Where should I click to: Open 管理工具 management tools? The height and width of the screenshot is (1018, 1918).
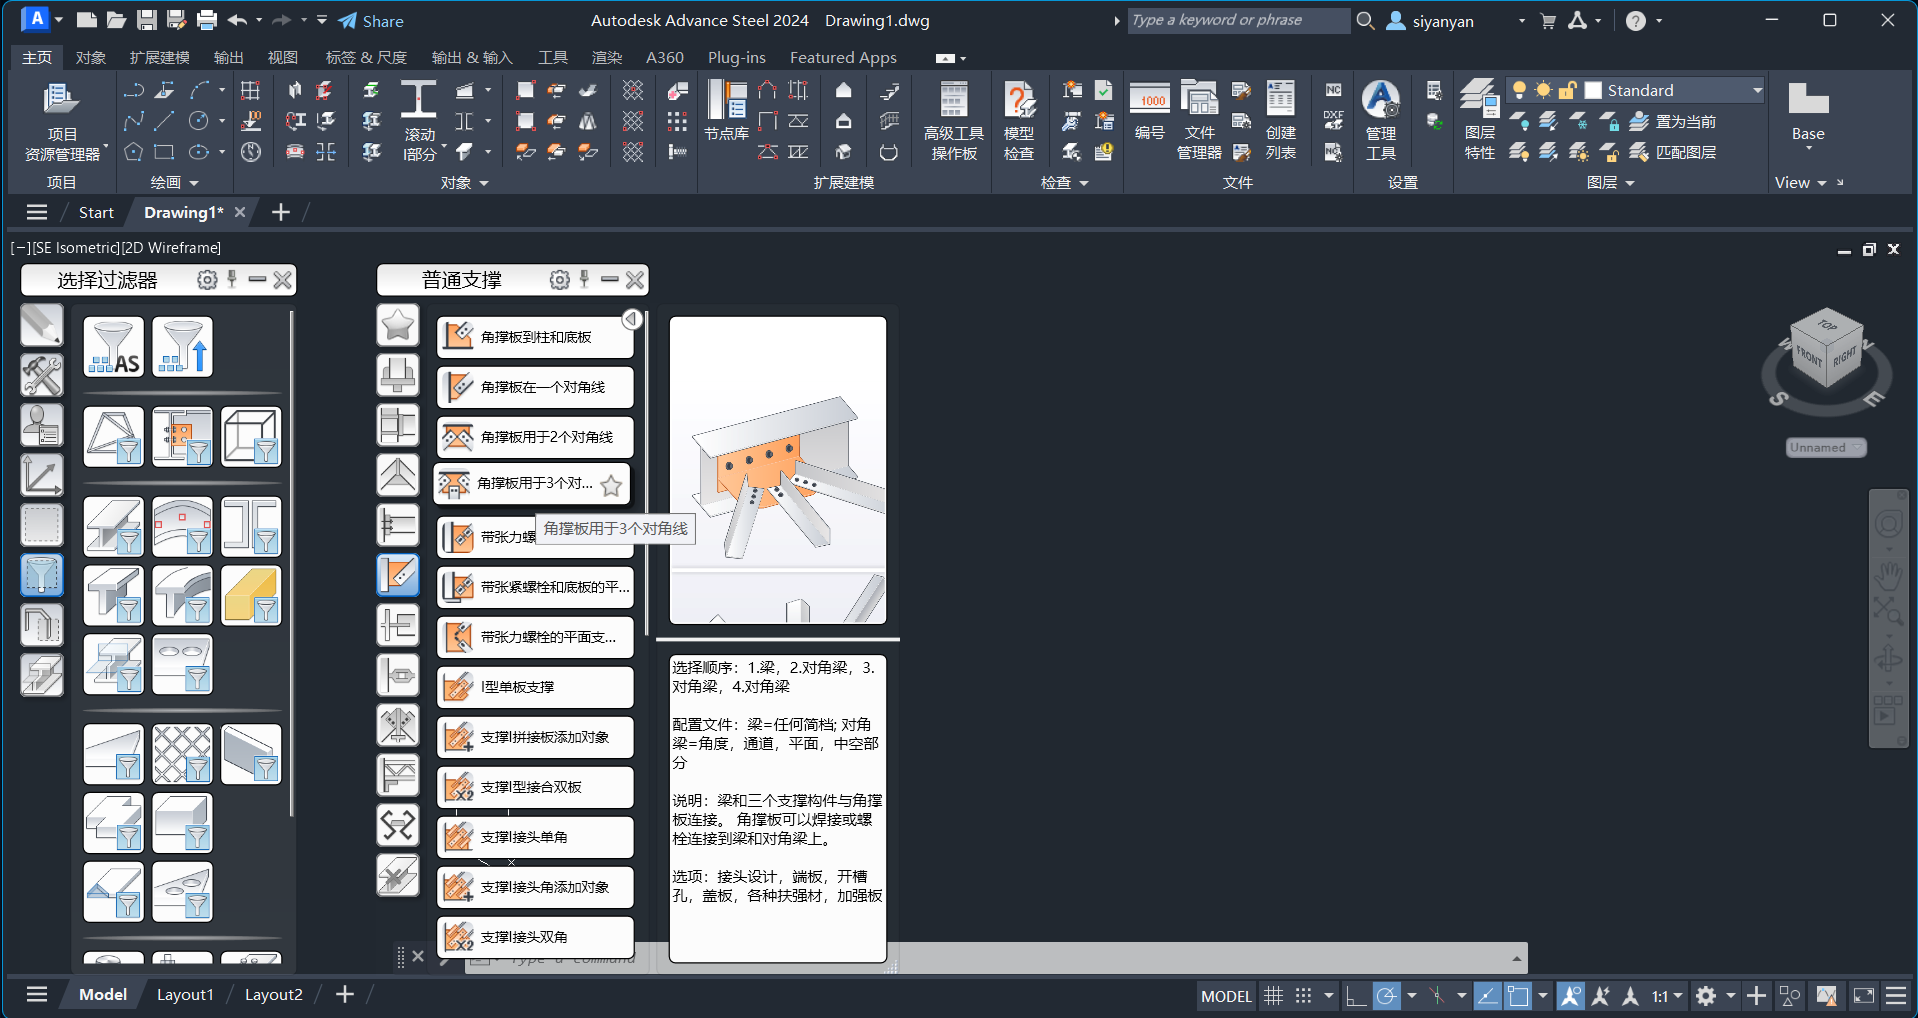1381,122
